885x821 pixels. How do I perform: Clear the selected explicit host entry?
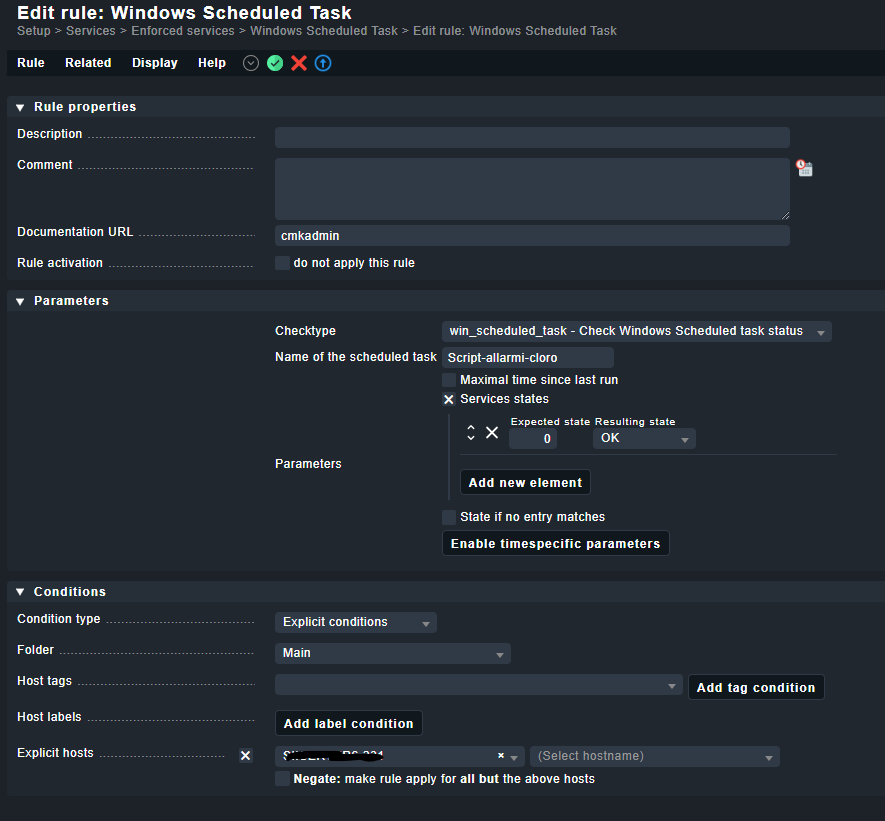(x=500, y=756)
